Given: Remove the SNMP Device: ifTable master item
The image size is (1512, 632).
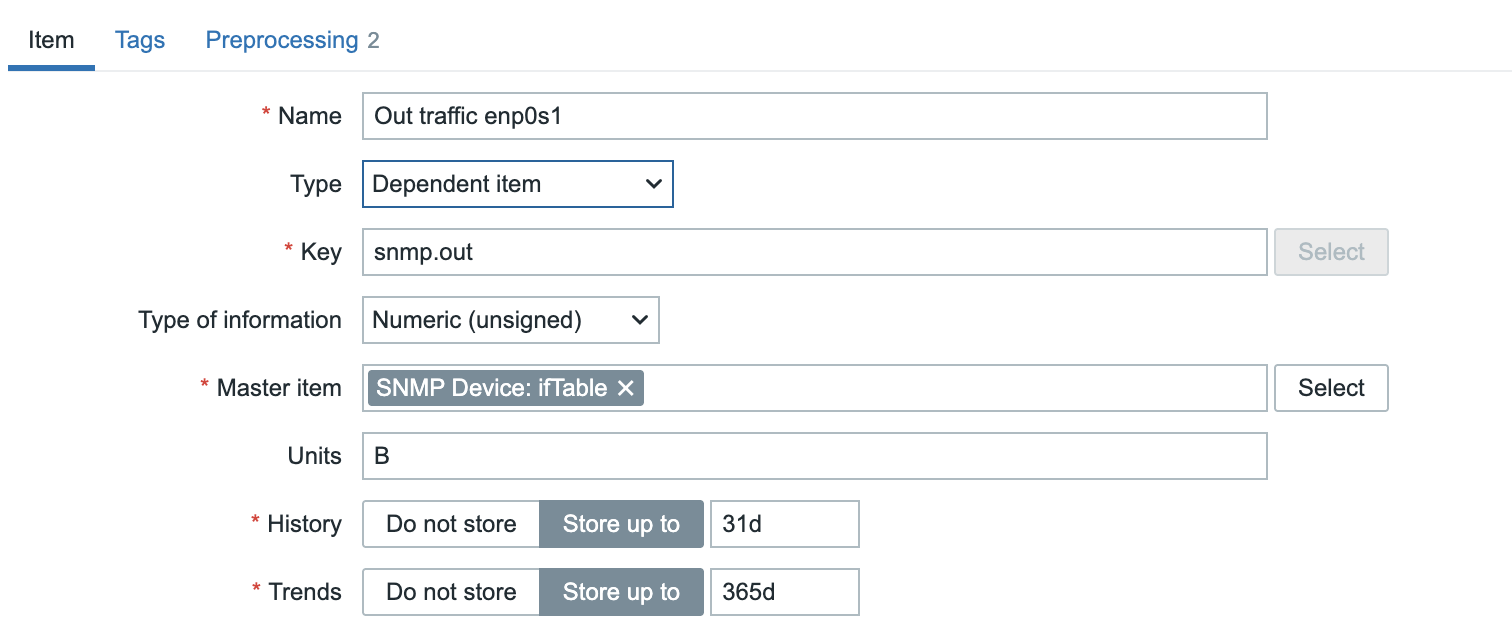Looking at the screenshot, I should tap(626, 388).
